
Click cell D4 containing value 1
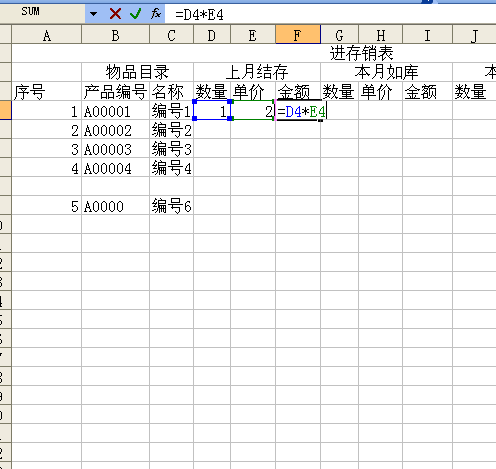[x=212, y=110]
